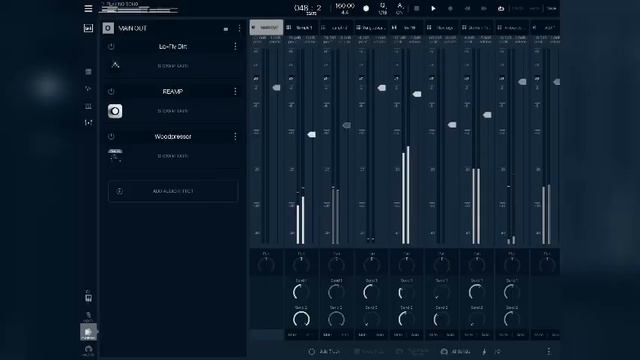
Task: Click the 048 : 2 position display
Action: tap(308, 9)
